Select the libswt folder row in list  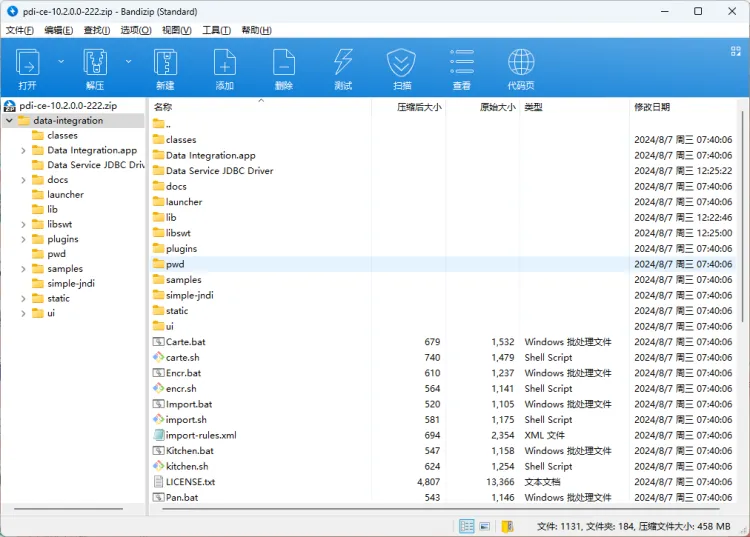[443, 233]
